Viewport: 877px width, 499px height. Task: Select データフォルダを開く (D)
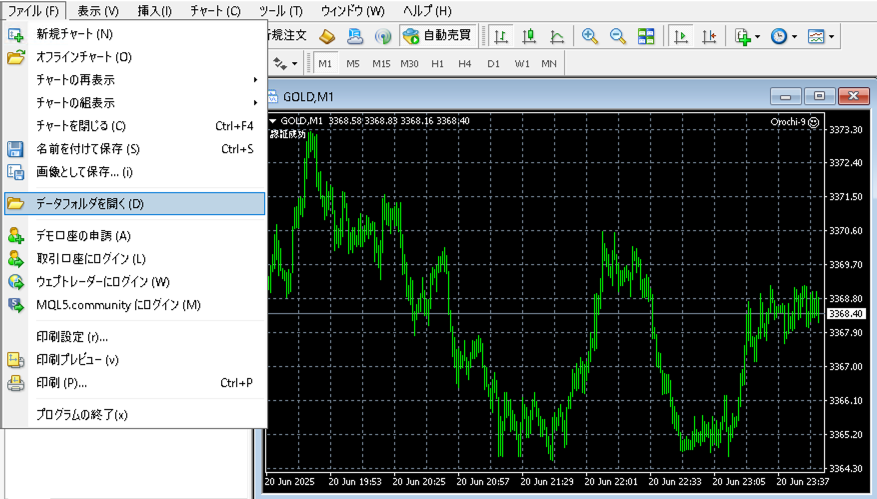point(134,204)
